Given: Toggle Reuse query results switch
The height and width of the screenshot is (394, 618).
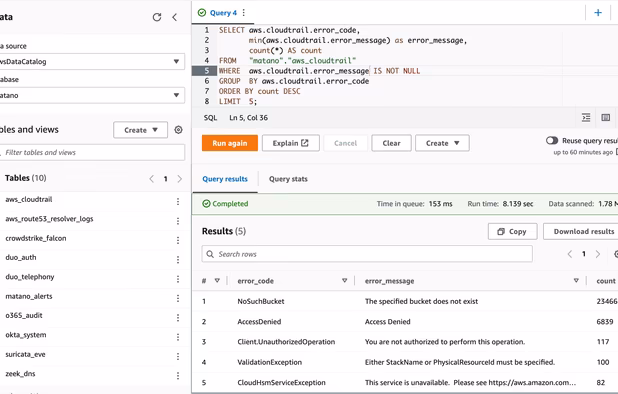Looking at the screenshot, I should pyautogui.click(x=552, y=141).
